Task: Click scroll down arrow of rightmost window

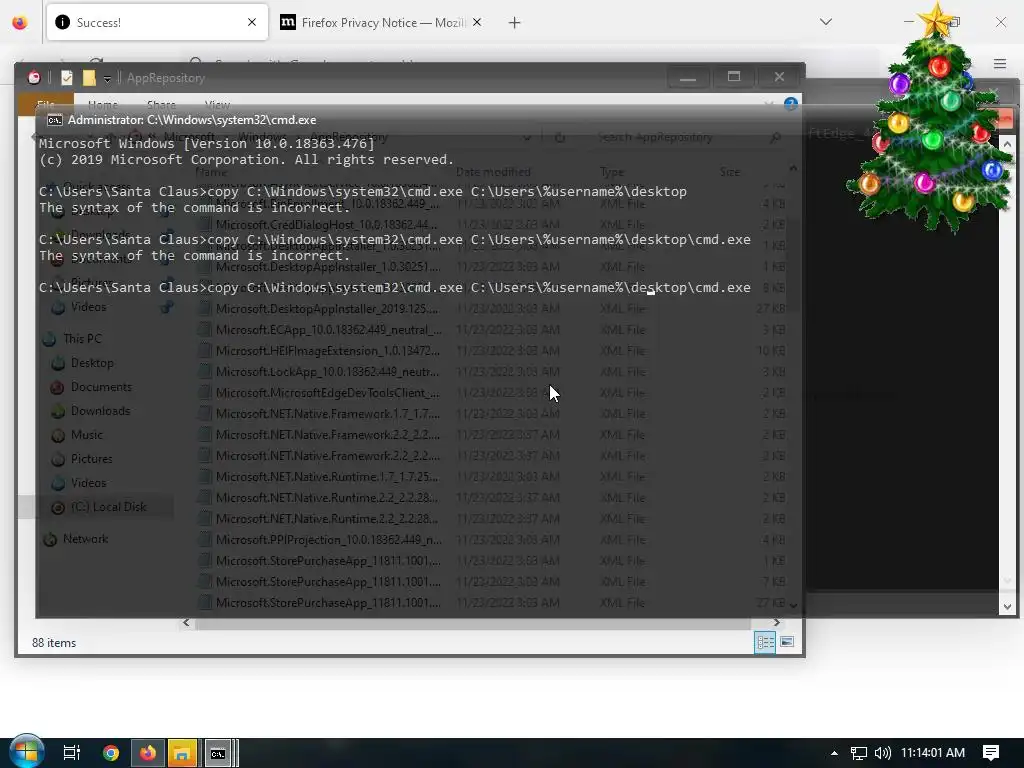Action: pyautogui.click(x=1008, y=606)
